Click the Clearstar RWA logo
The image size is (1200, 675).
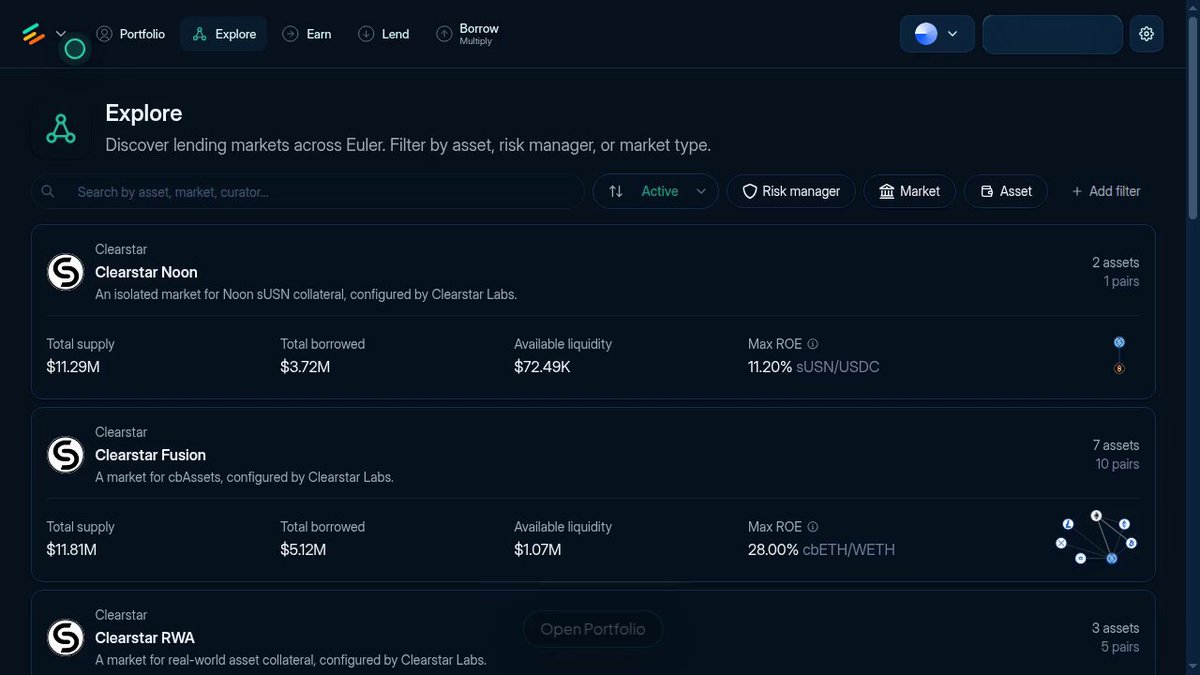65,638
